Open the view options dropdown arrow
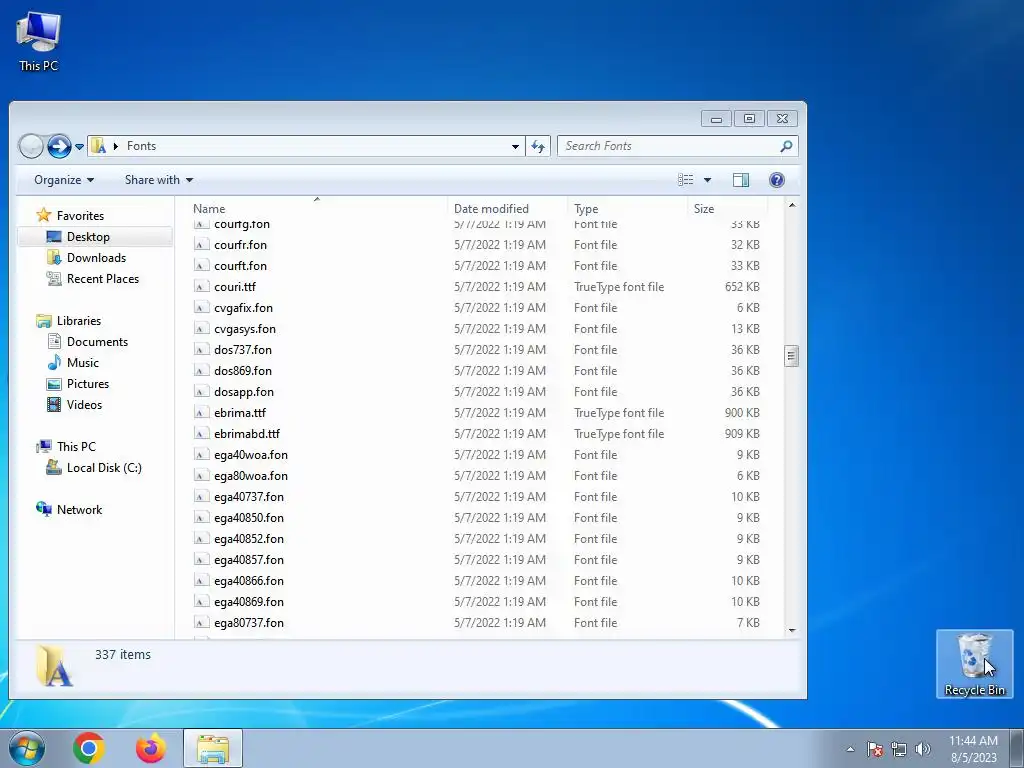Viewport: 1024px width, 768px height. coord(707,180)
